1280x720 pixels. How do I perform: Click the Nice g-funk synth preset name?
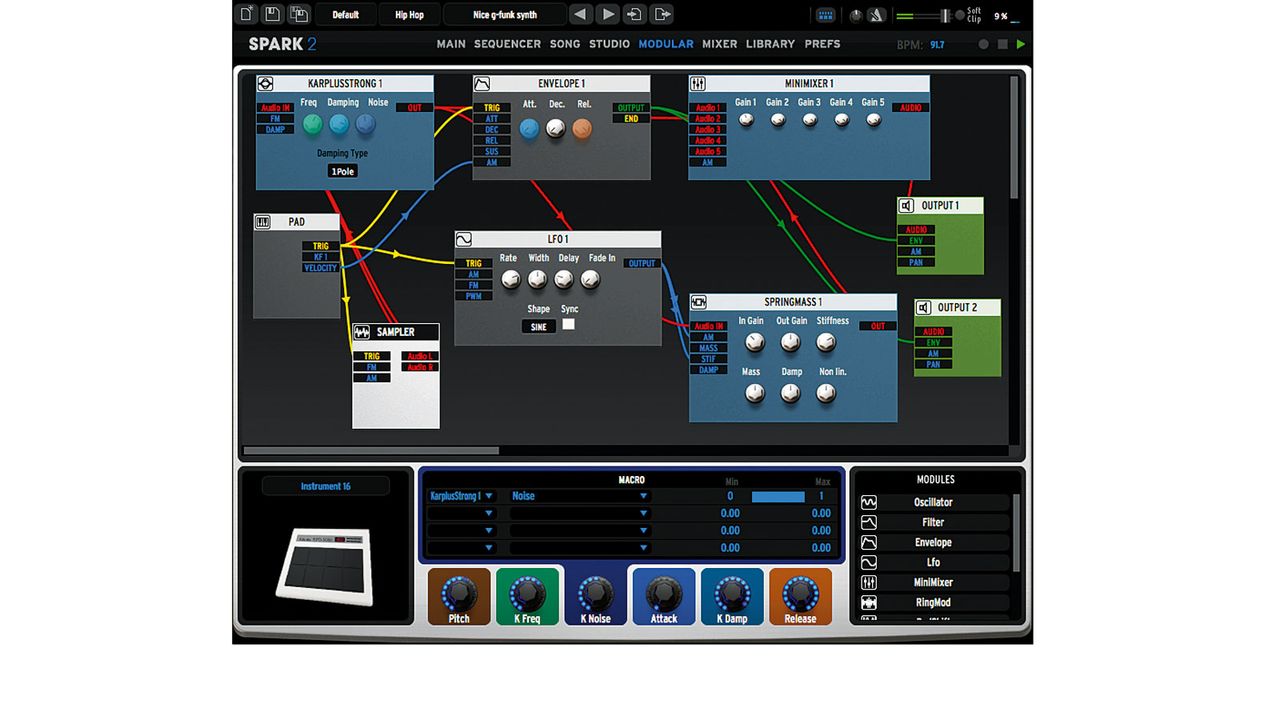[x=505, y=15]
